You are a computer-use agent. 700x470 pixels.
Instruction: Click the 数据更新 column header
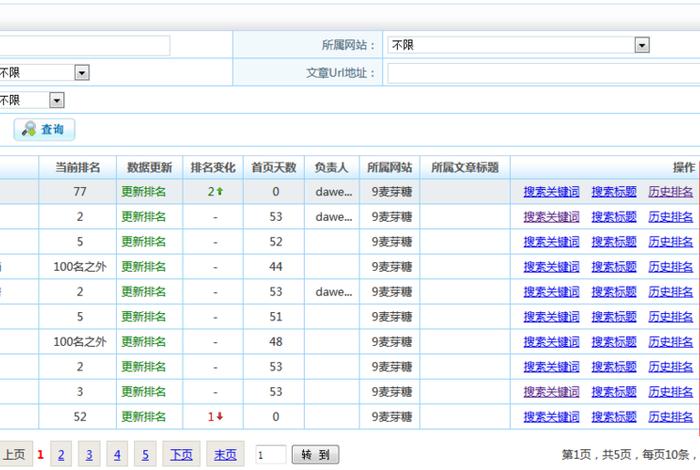pyautogui.click(x=150, y=167)
